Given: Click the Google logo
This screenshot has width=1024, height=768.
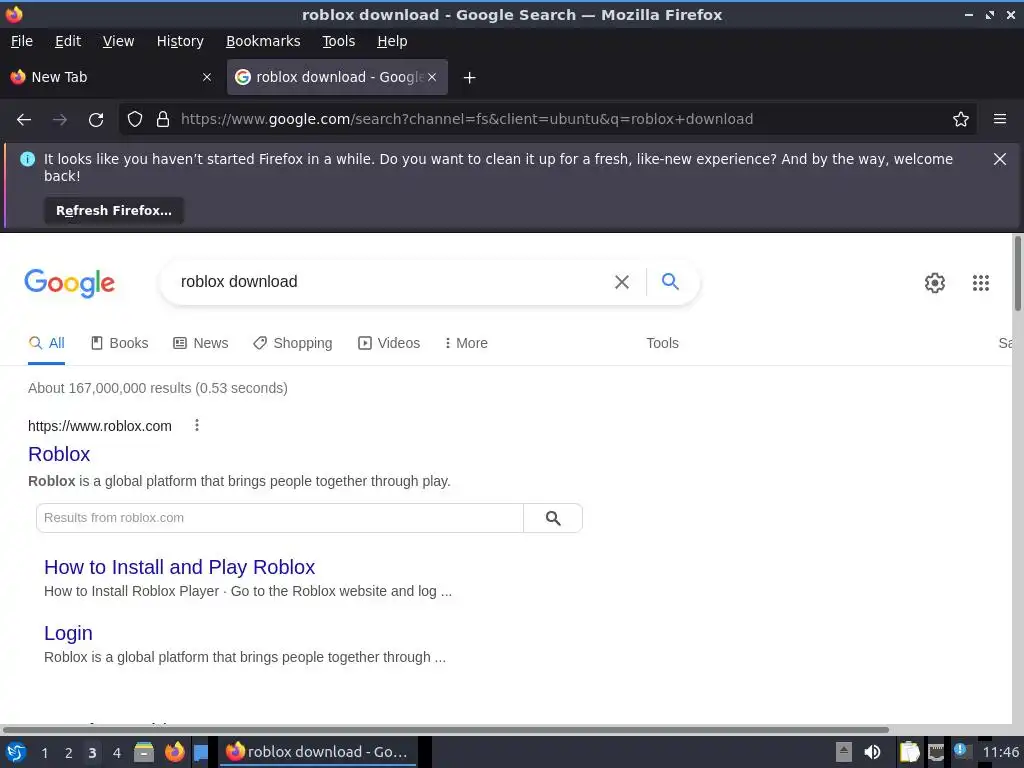Looking at the screenshot, I should point(70,283).
